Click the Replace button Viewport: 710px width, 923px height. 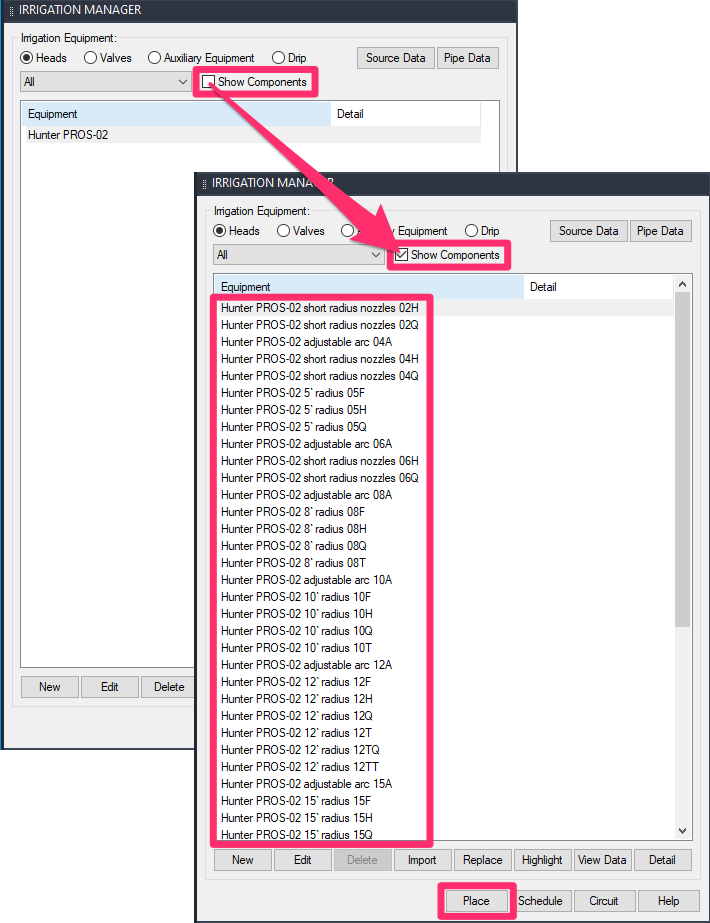483,860
